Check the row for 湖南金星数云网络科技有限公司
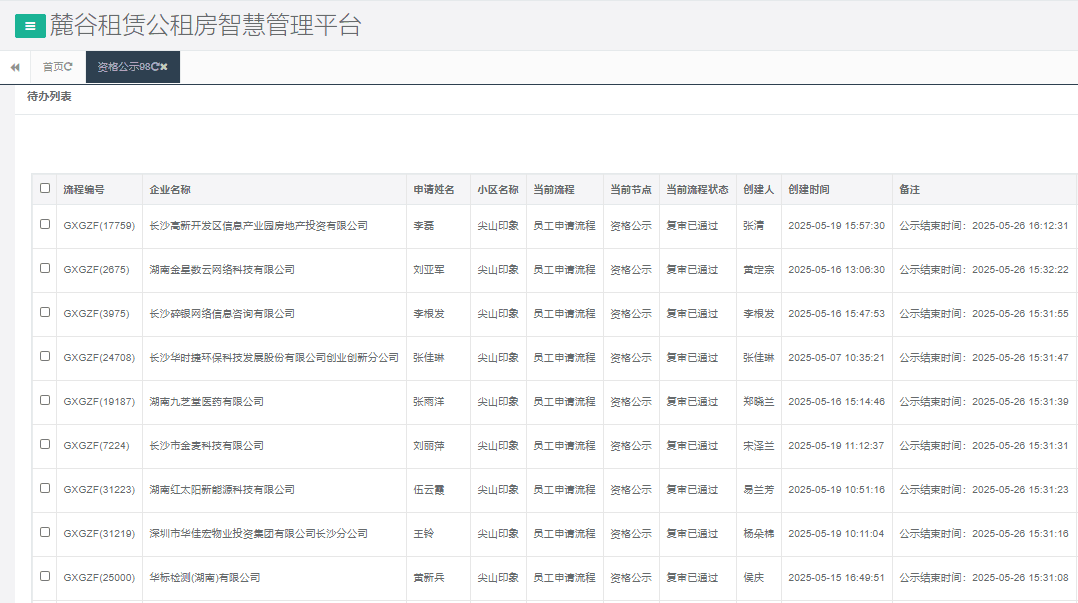 pos(43,269)
